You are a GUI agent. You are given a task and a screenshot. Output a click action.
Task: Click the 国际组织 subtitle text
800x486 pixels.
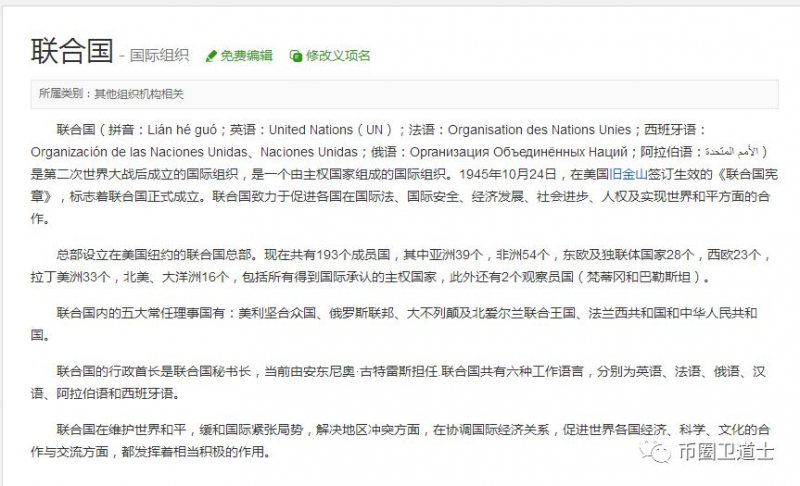coord(159,55)
